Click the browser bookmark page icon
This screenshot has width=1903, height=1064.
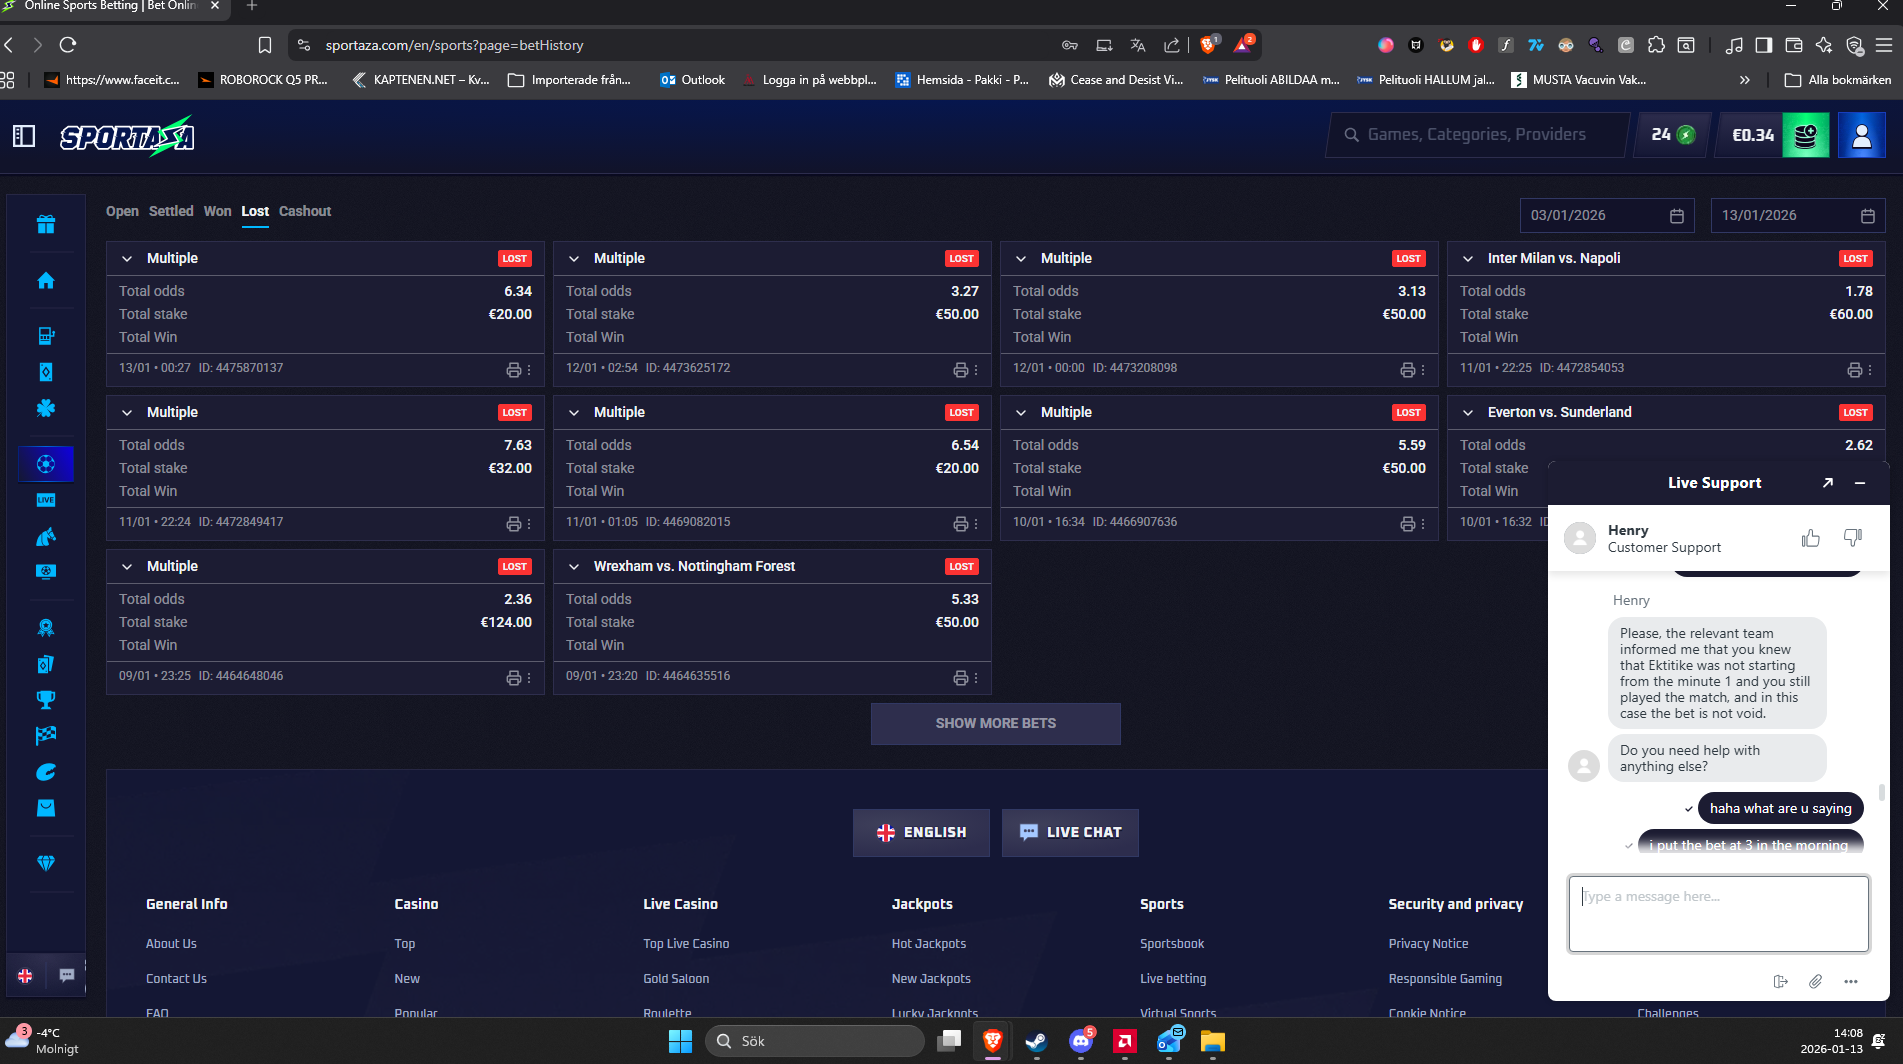(265, 45)
